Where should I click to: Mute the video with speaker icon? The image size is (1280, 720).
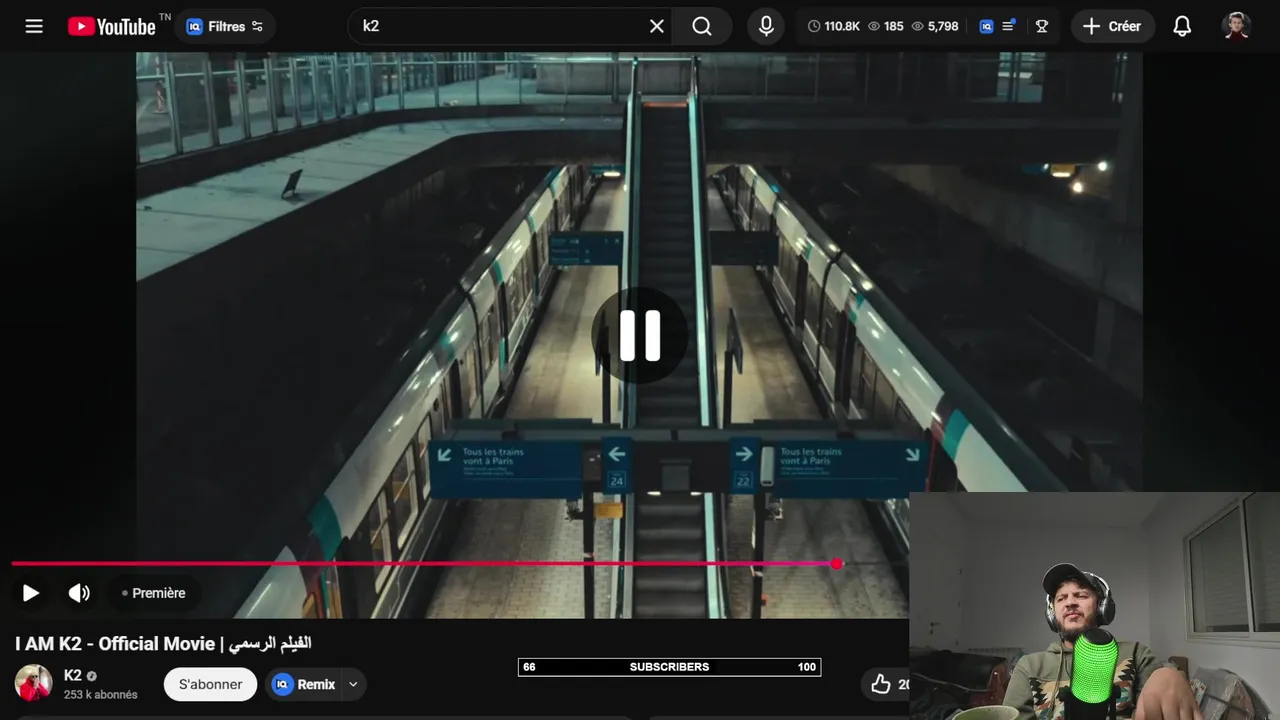click(79, 593)
